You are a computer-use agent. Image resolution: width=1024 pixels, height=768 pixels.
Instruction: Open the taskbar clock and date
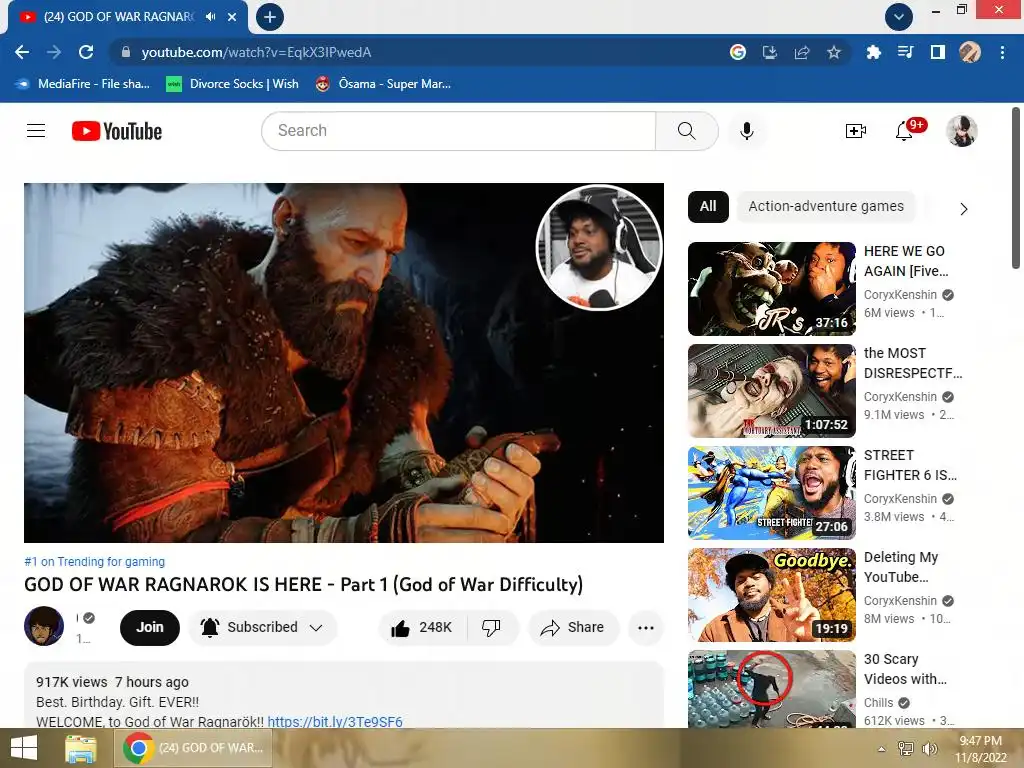click(980, 749)
